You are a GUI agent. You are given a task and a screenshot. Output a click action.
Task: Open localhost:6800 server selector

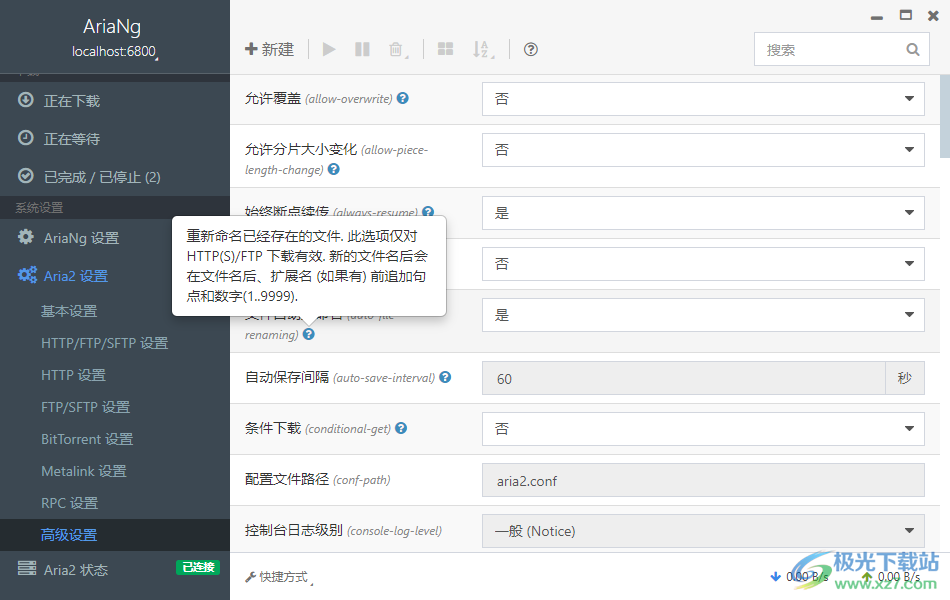coord(115,52)
